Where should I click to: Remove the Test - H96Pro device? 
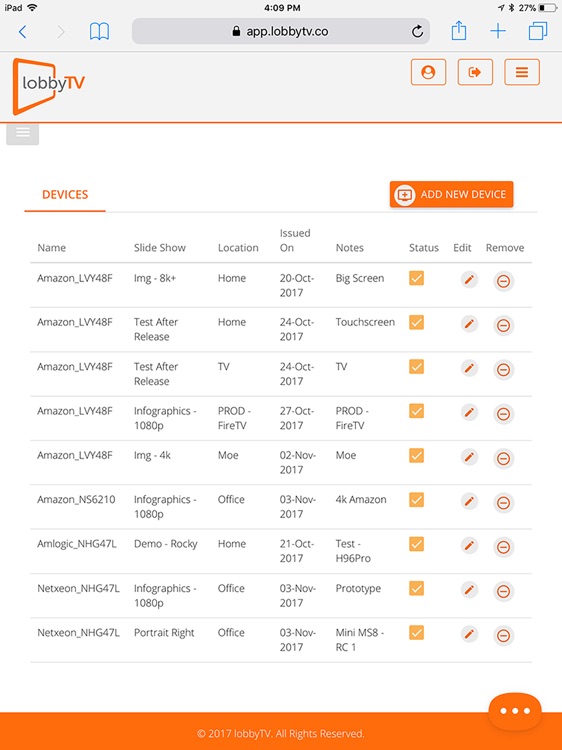503,547
